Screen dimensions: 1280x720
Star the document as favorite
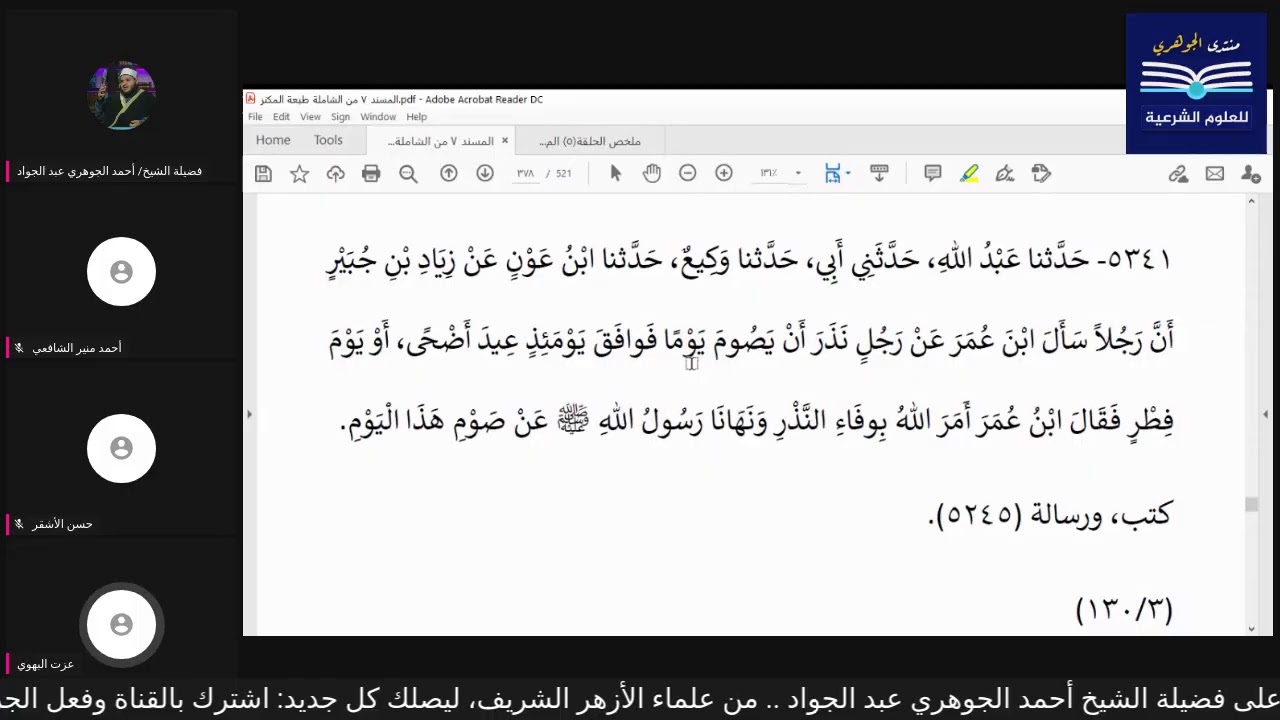tap(299, 174)
